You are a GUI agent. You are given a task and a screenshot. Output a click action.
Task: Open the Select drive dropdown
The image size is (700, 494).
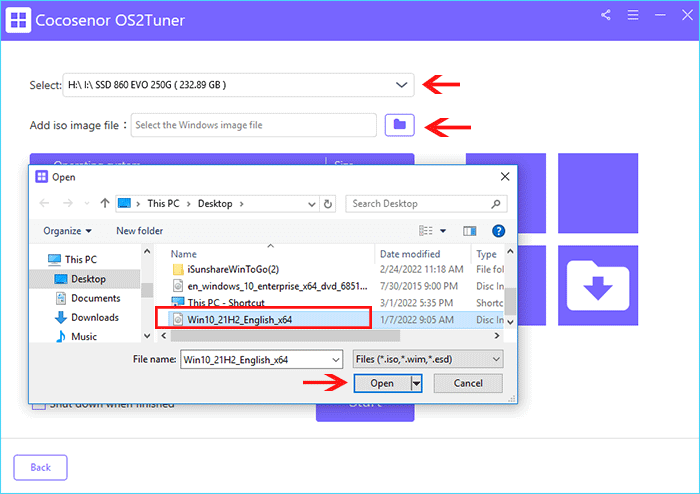(401, 85)
